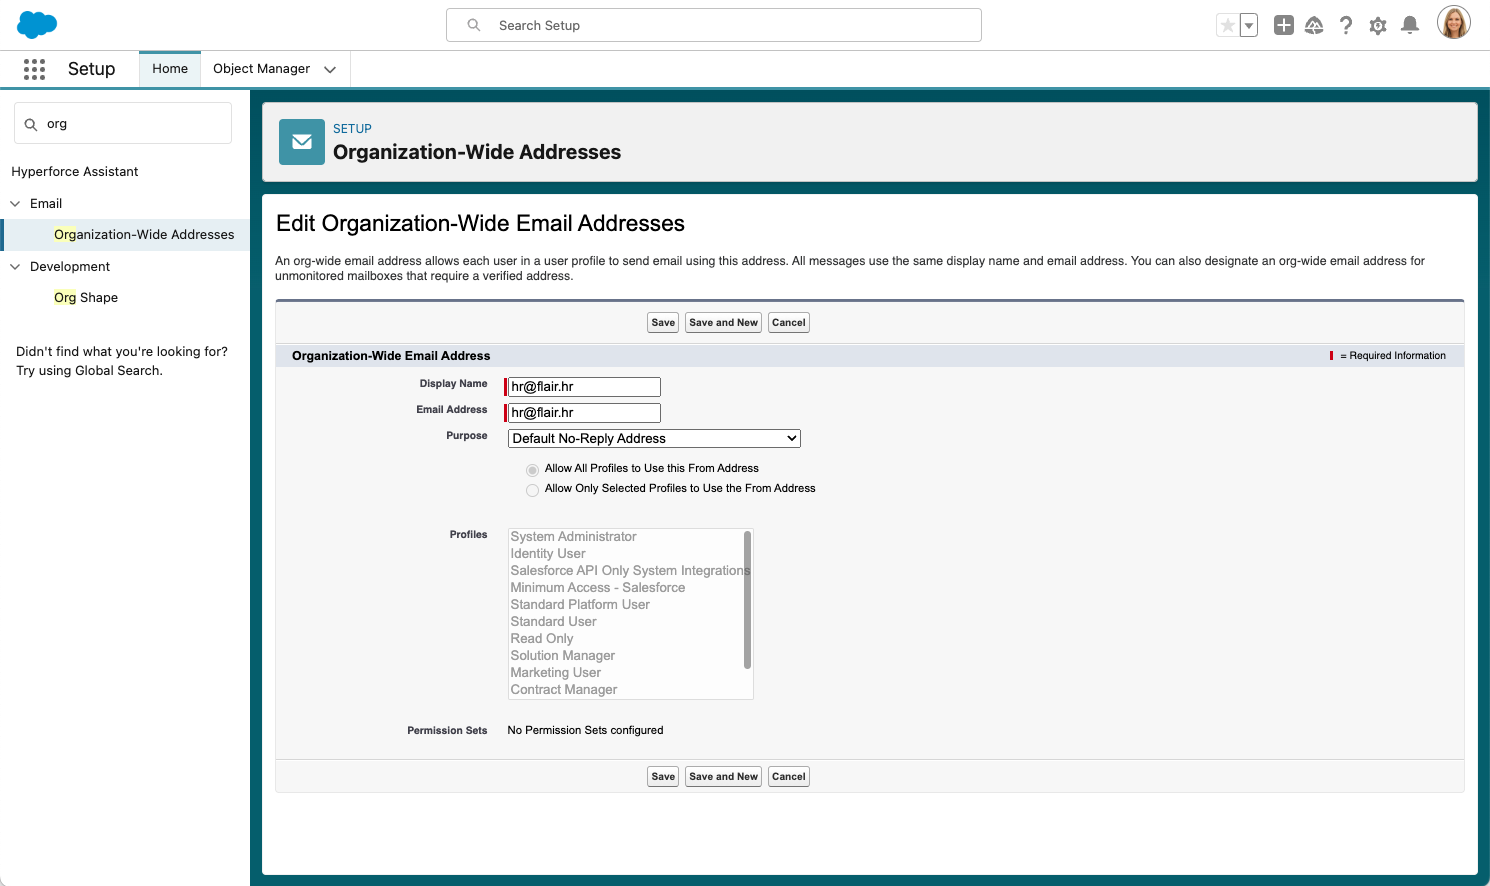The image size is (1490, 886).
Task: Open the user profile avatar
Action: tap(1453, 23)
